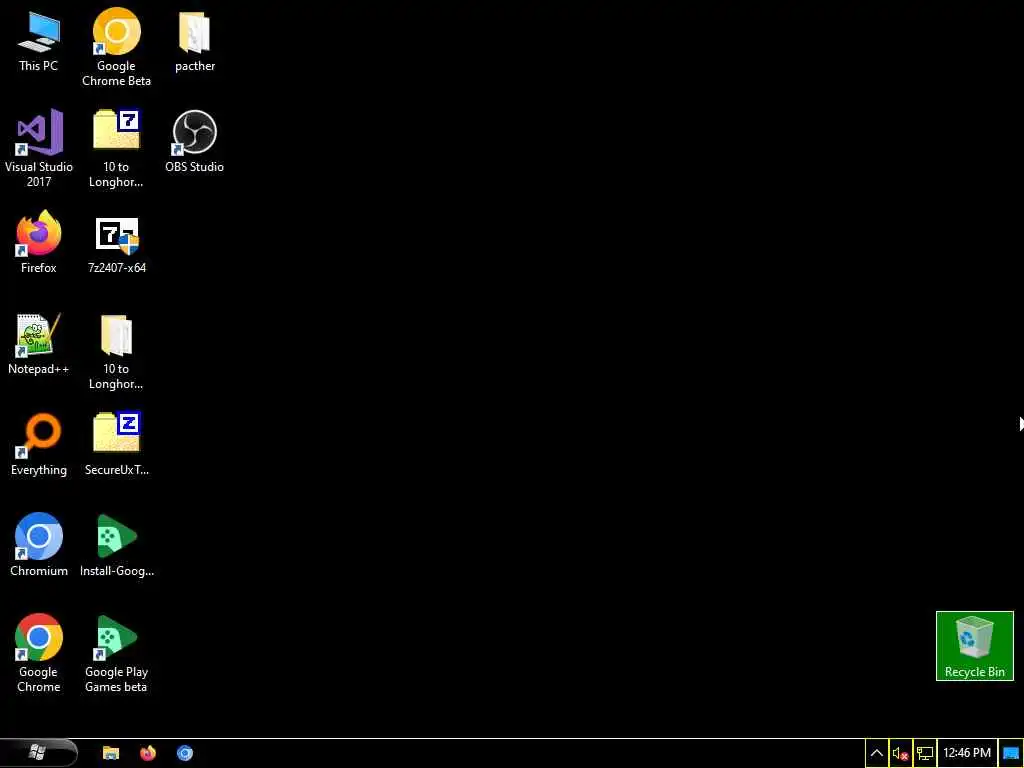Launch Firefox from the taskbar

[x=148, y=753]
